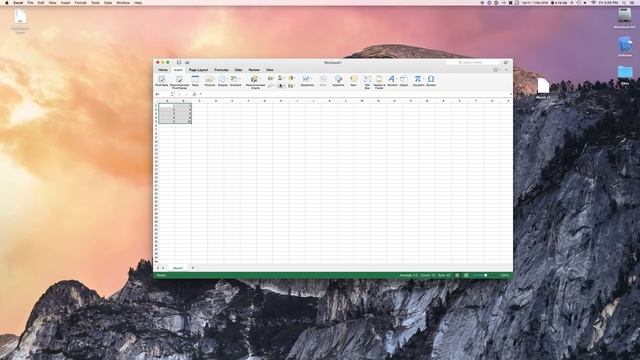
Task: Insert a Table from the ribbon
Action: [196, 80]
